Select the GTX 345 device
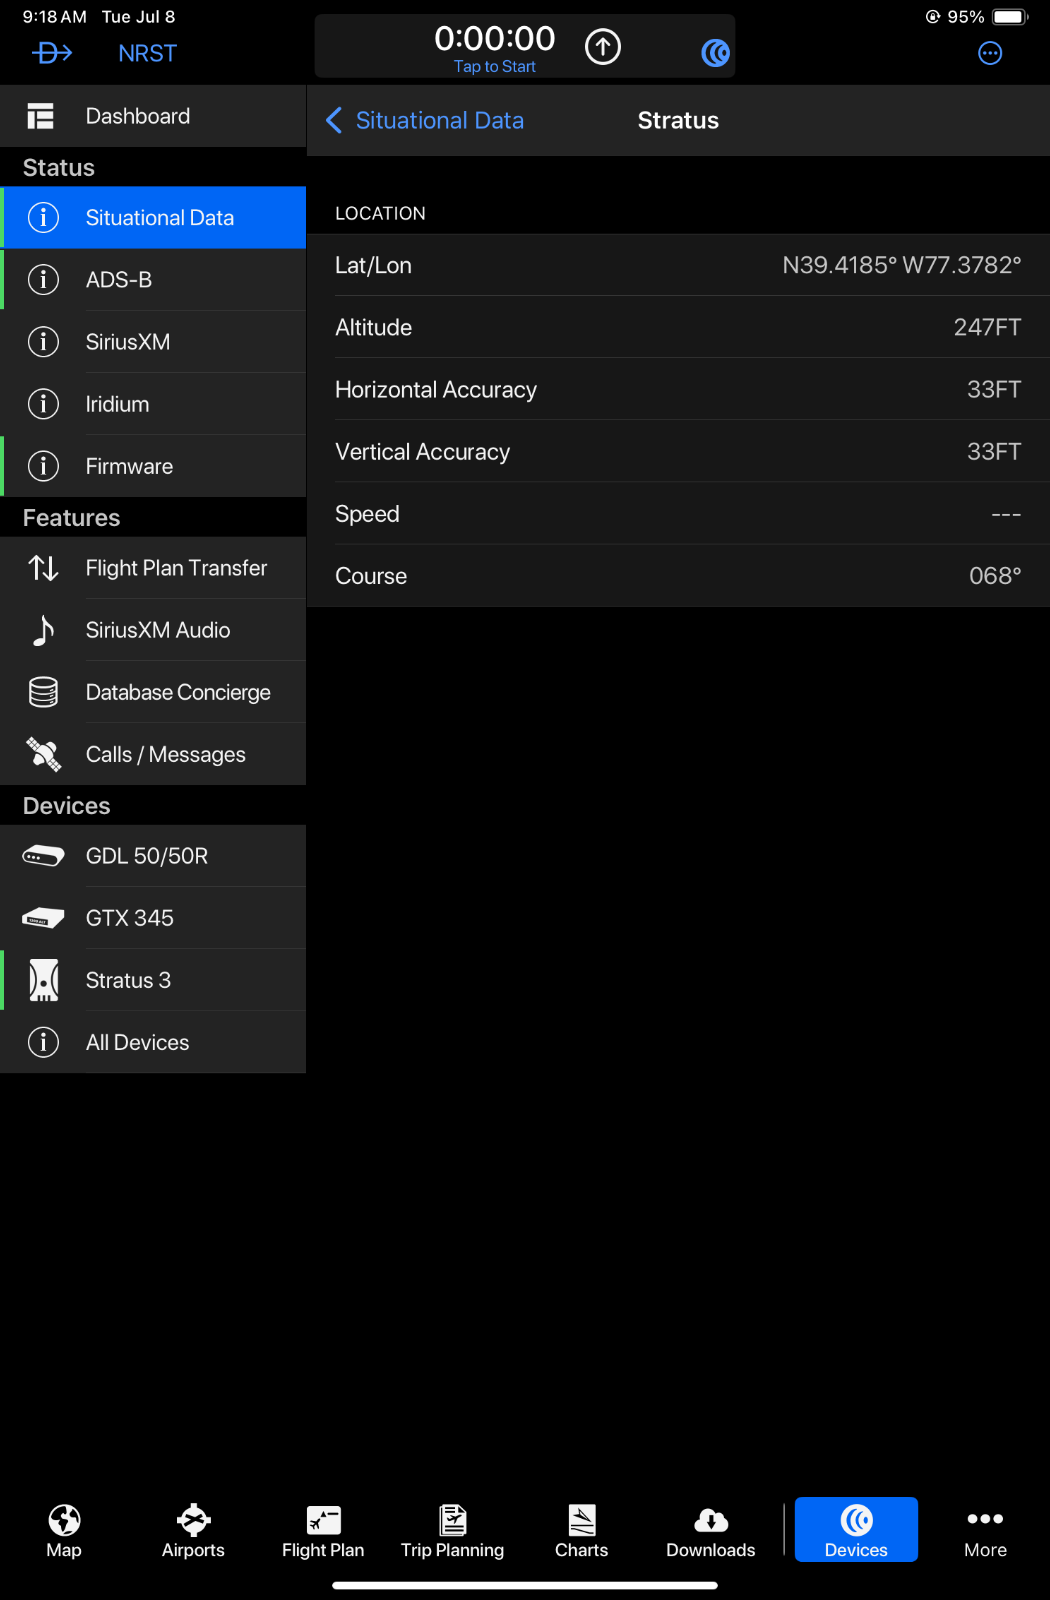The image size is (1050, 1600). click(153, 918)
